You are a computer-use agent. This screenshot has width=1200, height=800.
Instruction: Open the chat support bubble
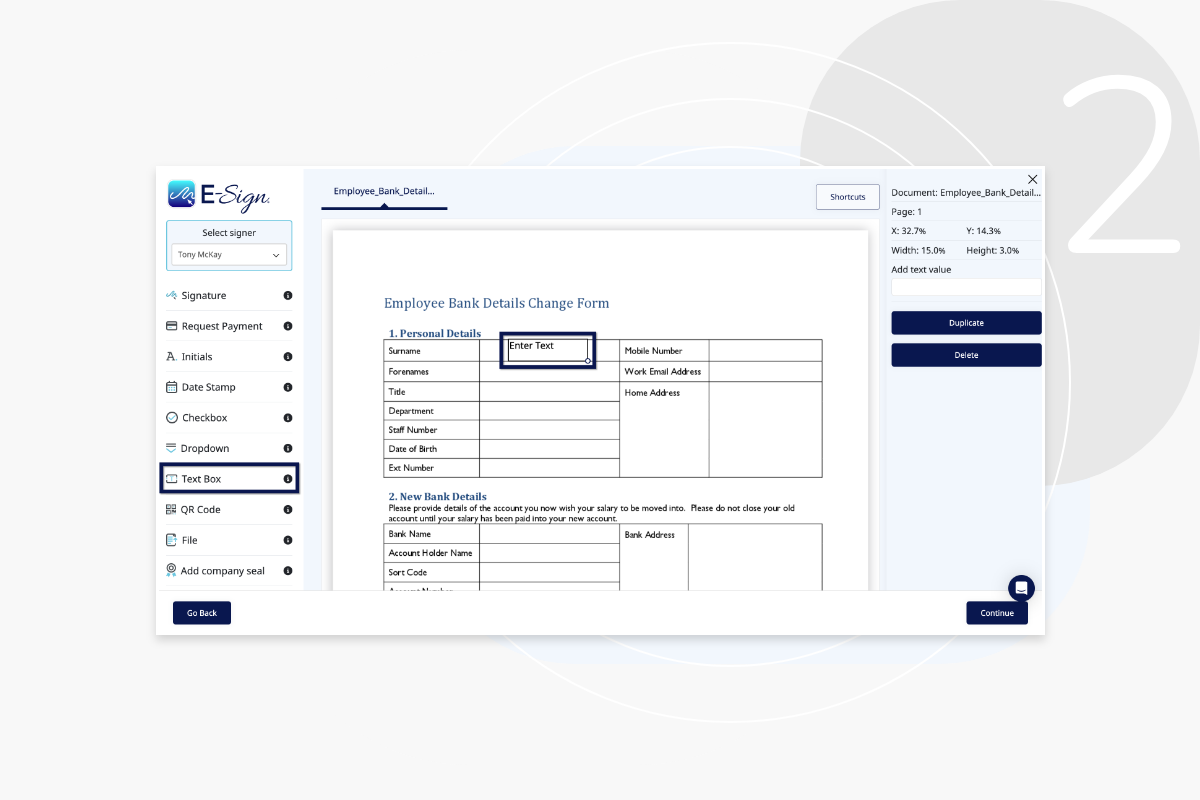(1021, 588)
